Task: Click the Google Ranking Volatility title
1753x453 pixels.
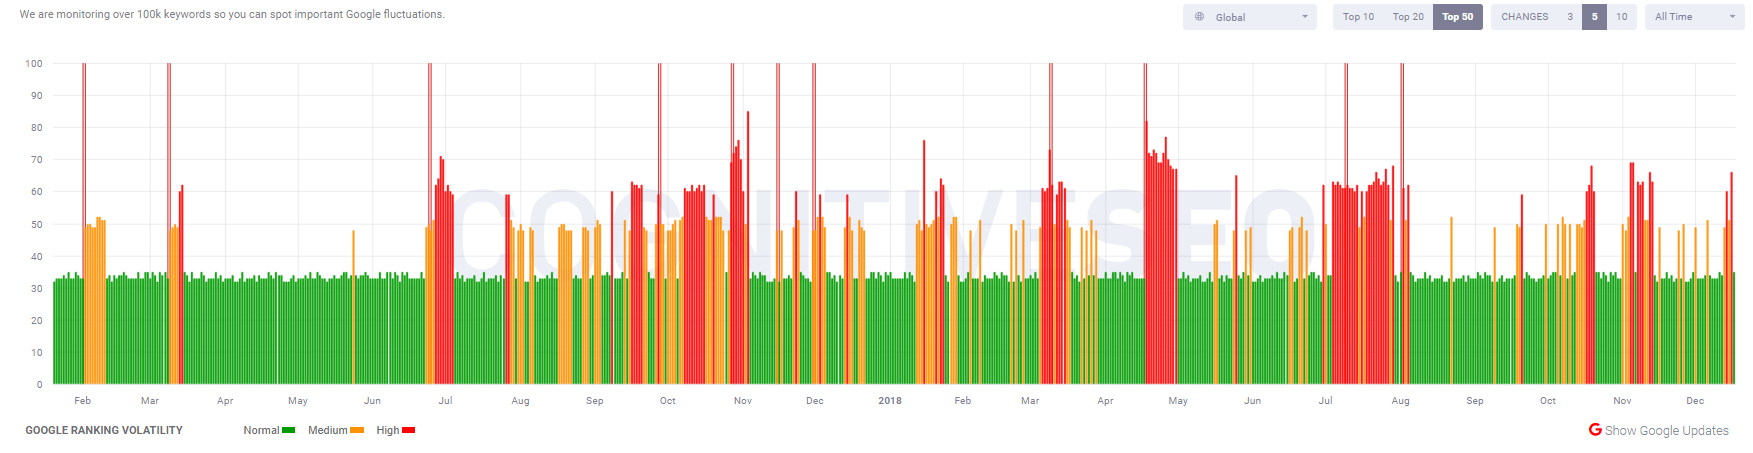Action: [x=104, y=430]
